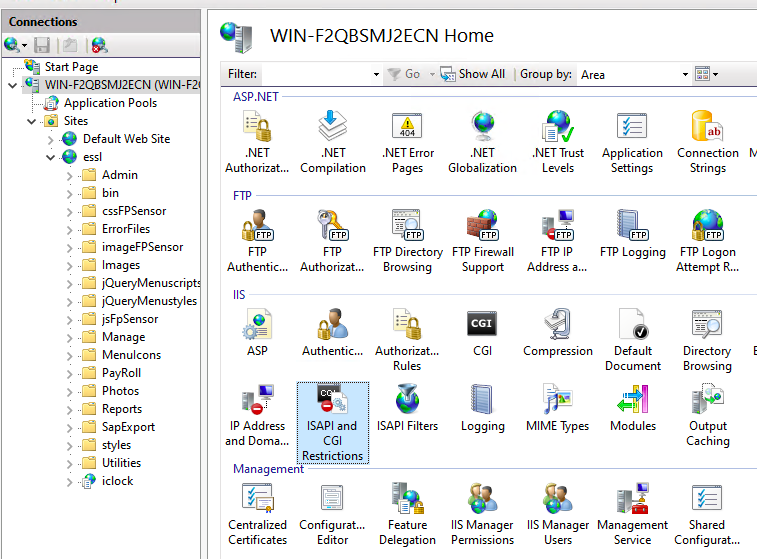757x559 pixels.
Task: Open Default Document feature
Action: pos(633,340)
